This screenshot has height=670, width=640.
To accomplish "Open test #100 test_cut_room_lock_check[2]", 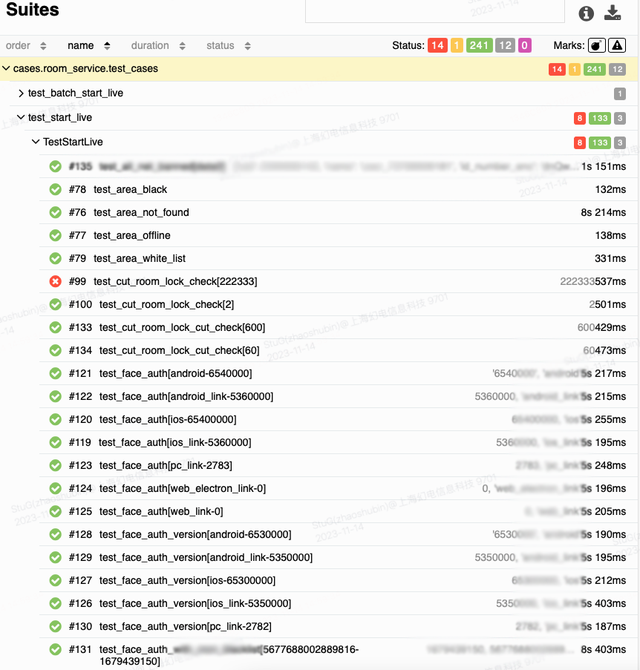I will [338, 305].
